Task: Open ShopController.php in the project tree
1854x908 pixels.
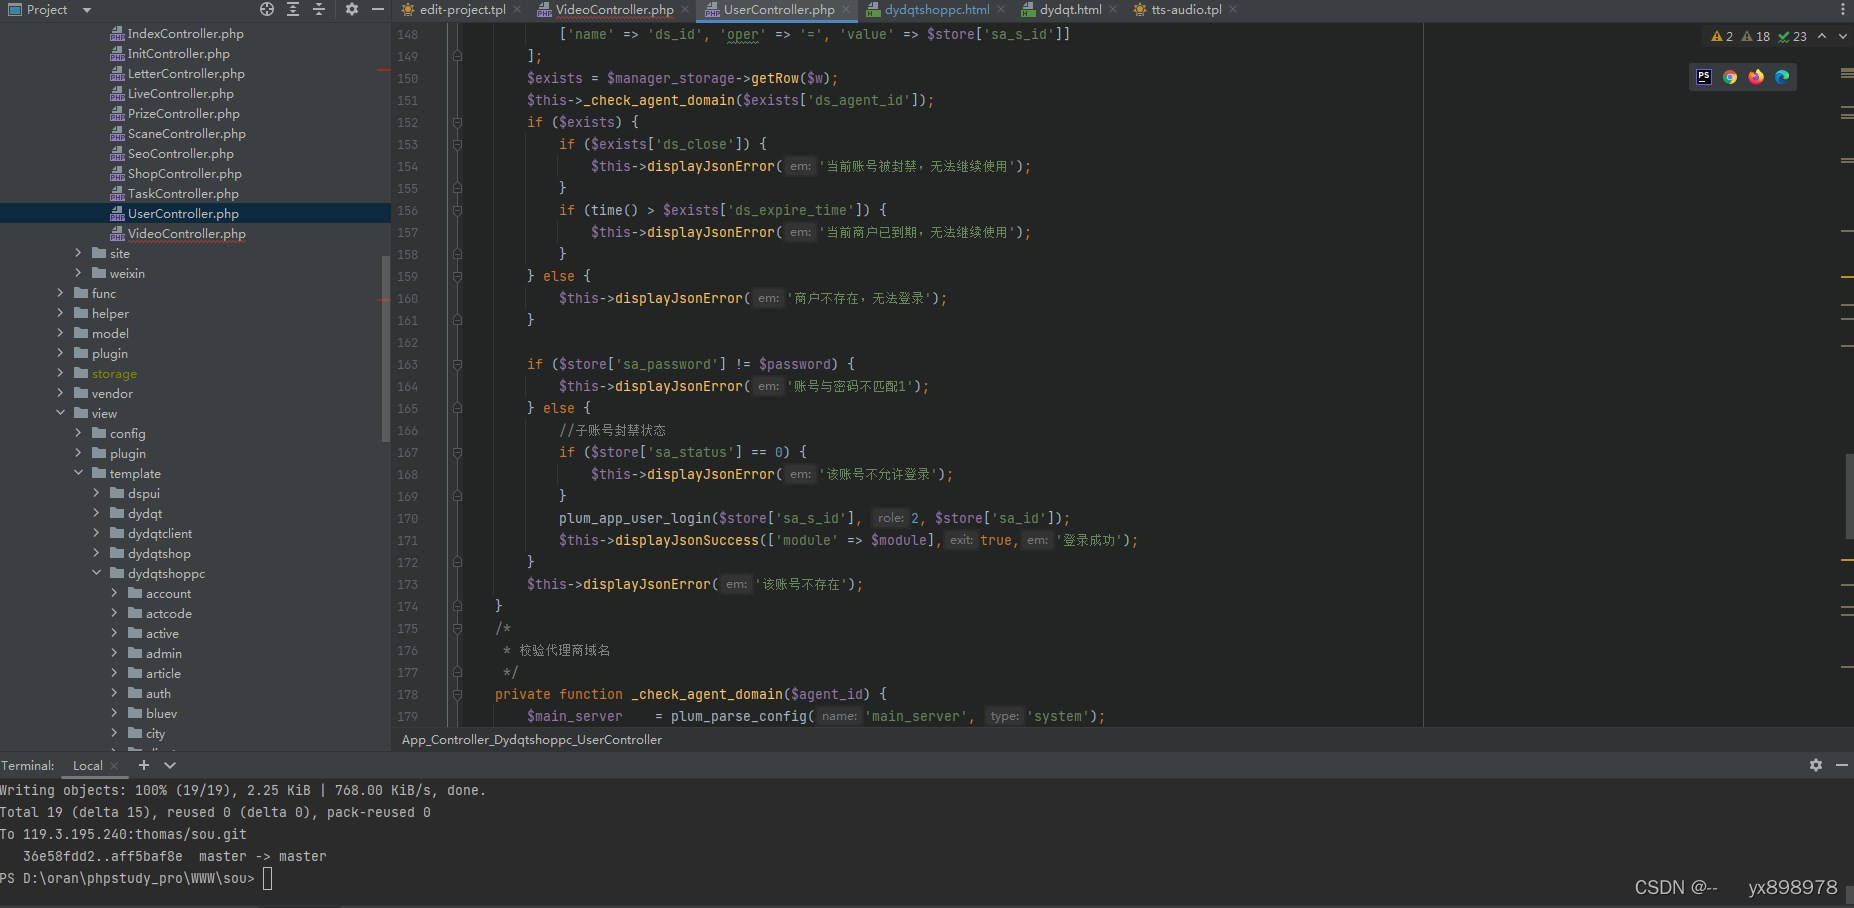Action: (x=185, y=174)
